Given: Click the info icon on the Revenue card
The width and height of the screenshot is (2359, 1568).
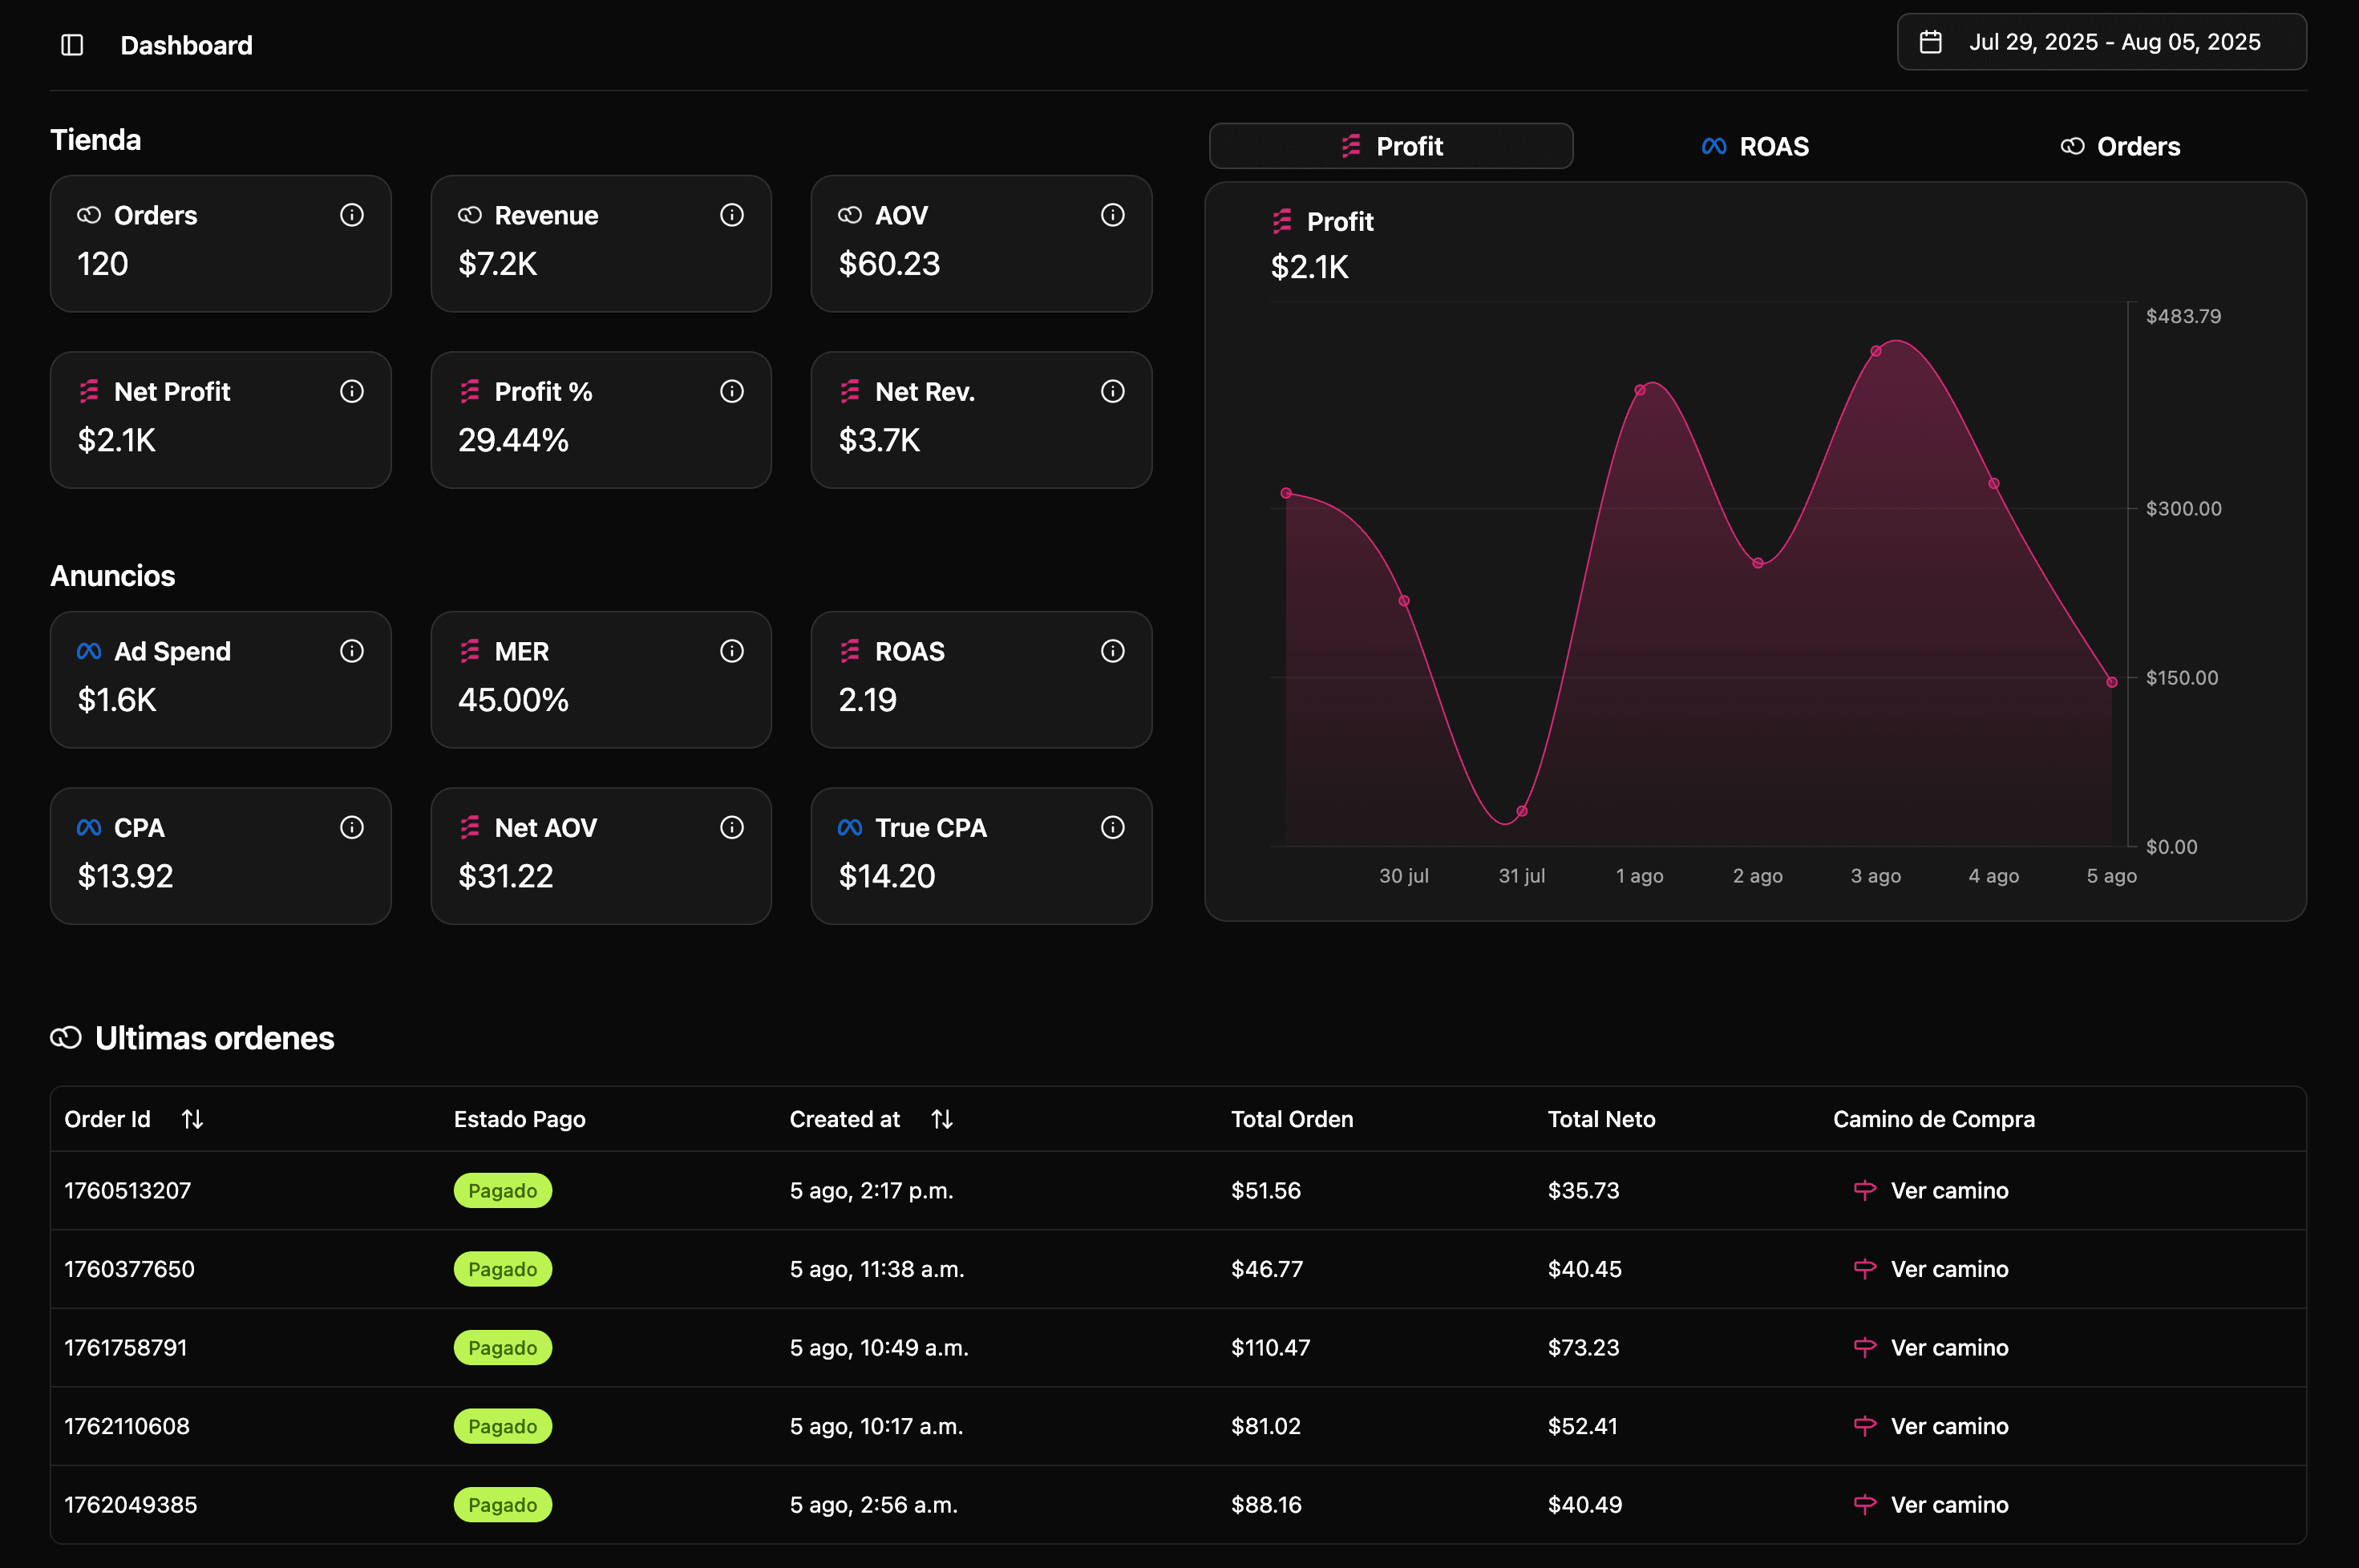Looking at the screenshot, I should coord(732,214).
